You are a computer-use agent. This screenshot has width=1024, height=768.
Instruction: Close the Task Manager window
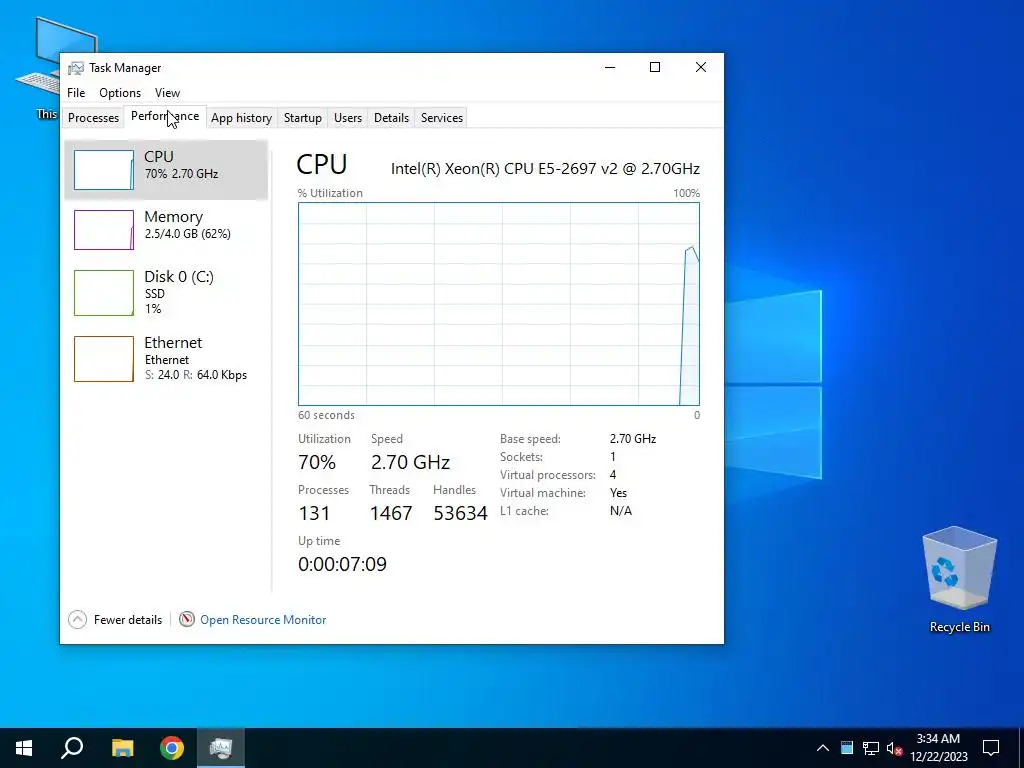pyautogui.click(x=701, y=67)
